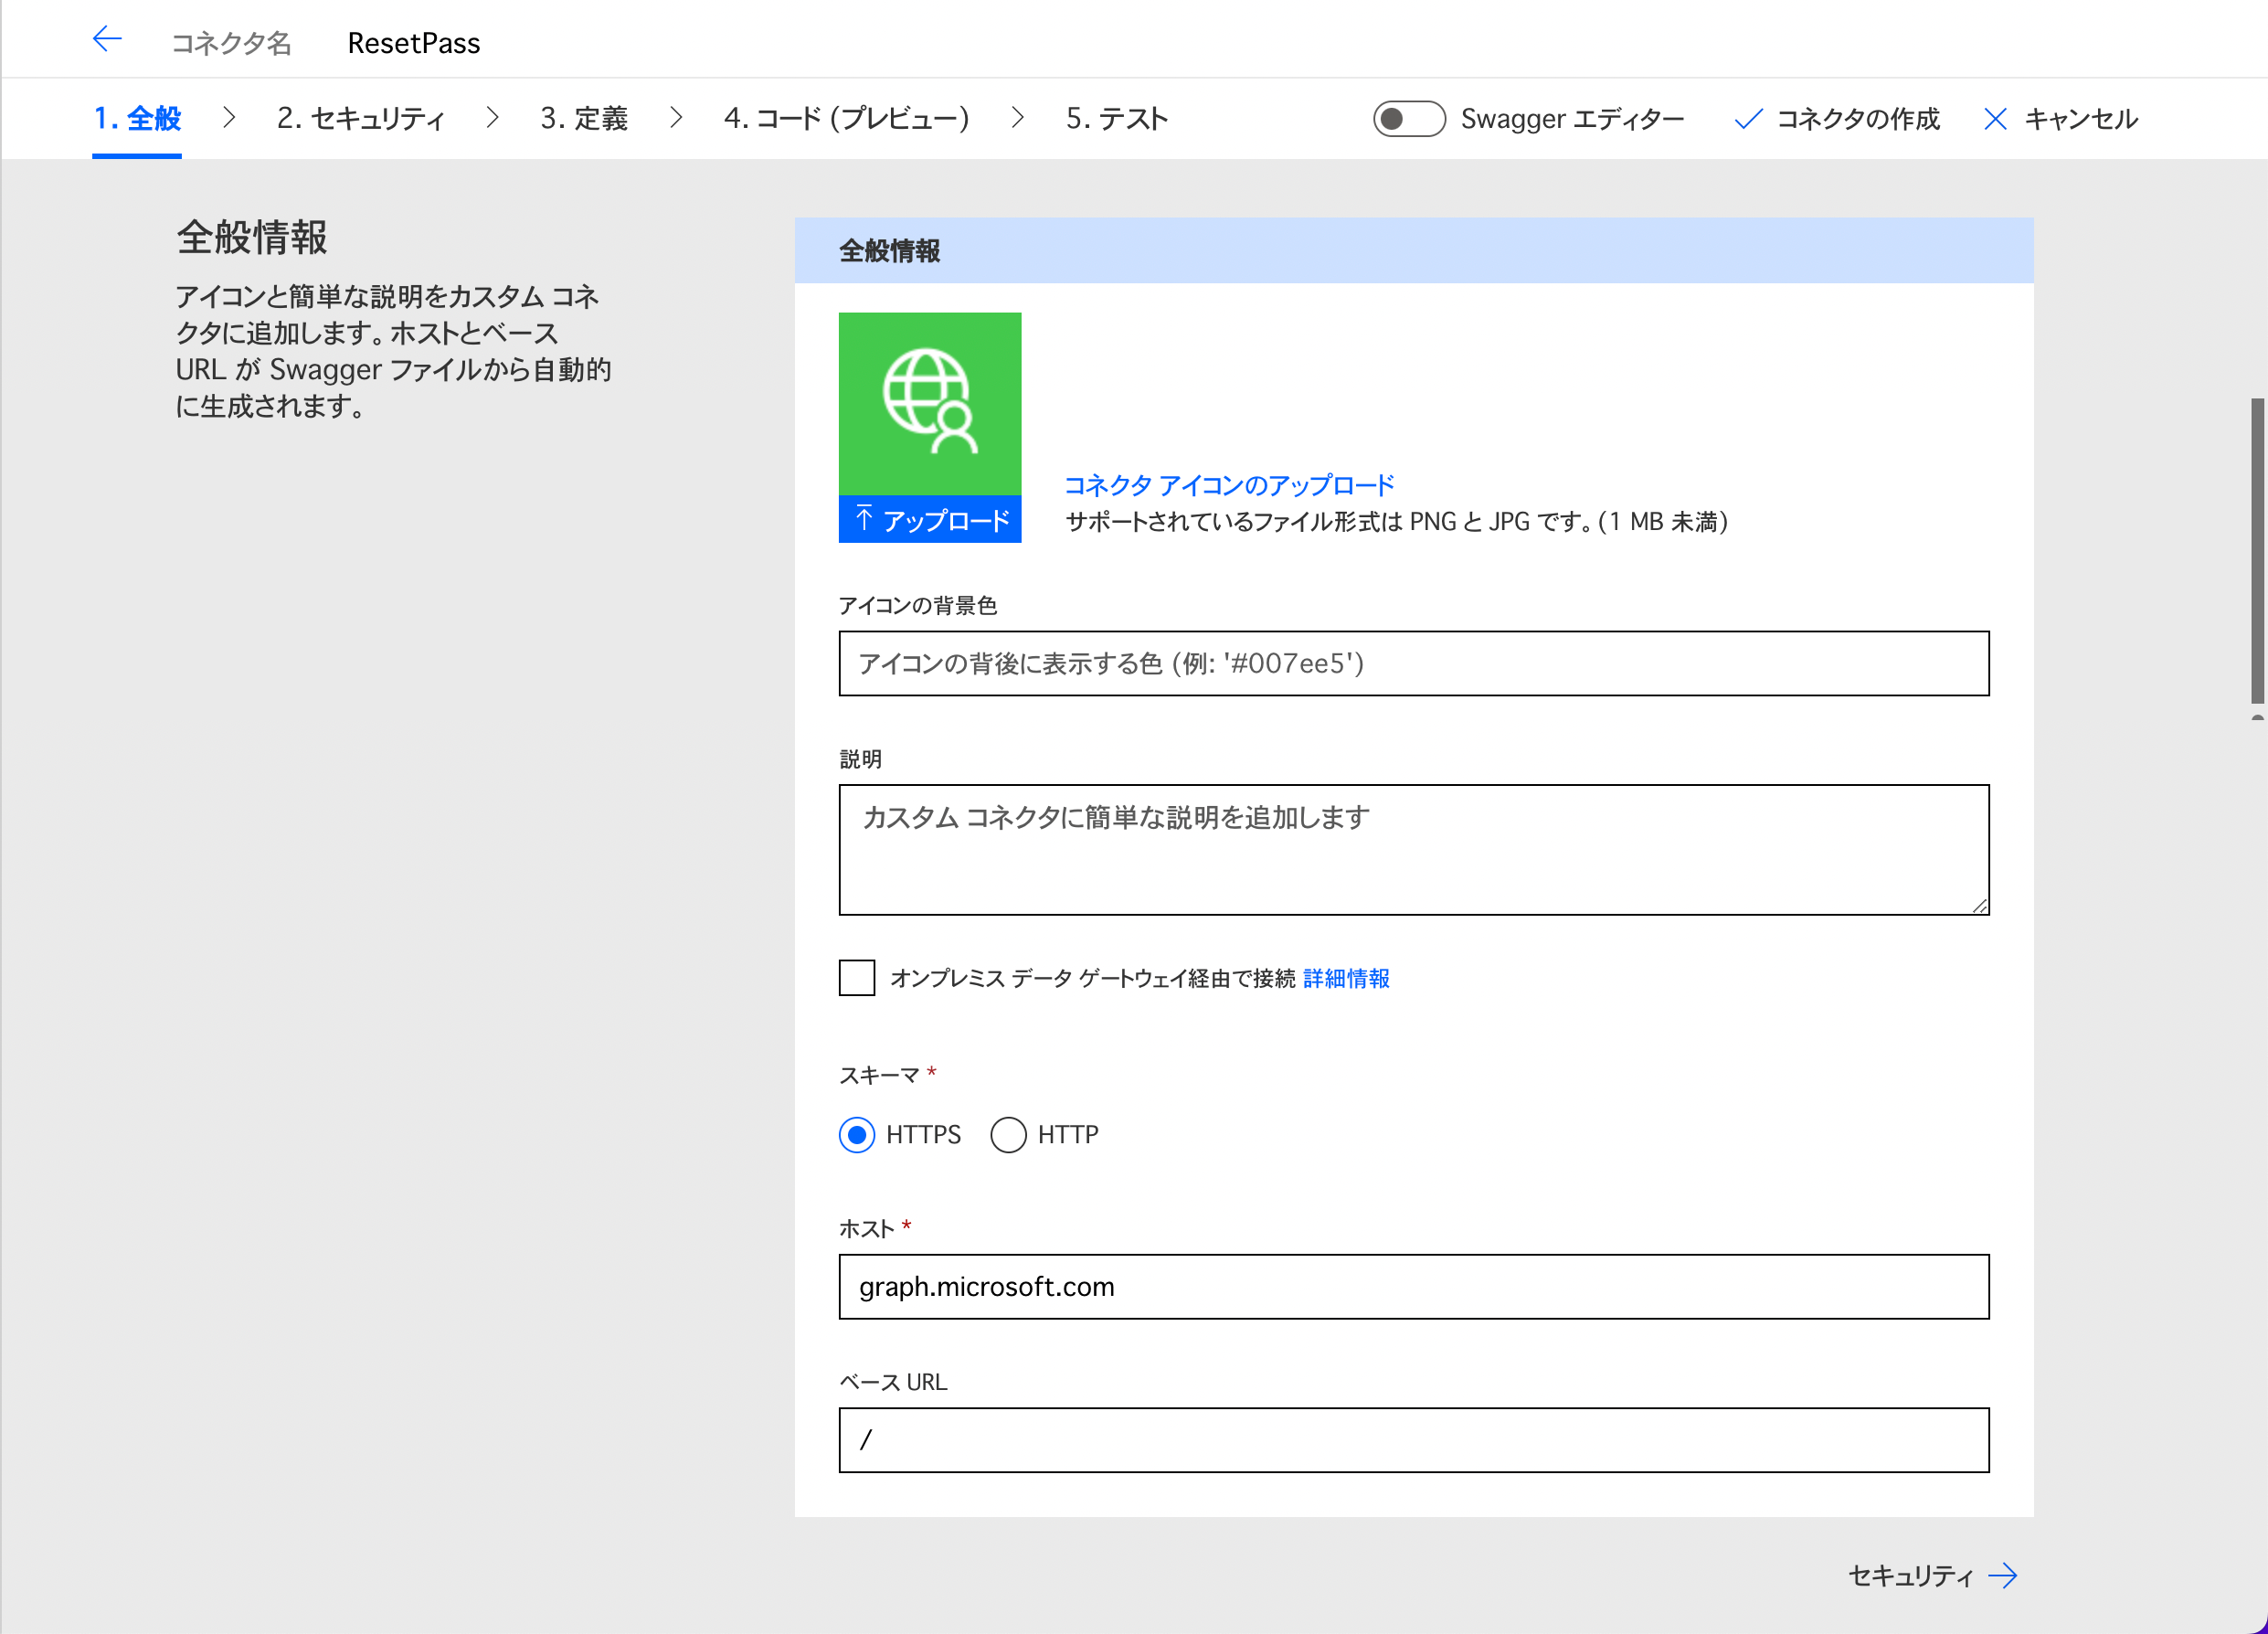
Task: Click the vertical scrollbar thumb
Action: [x=2258, y=551]
